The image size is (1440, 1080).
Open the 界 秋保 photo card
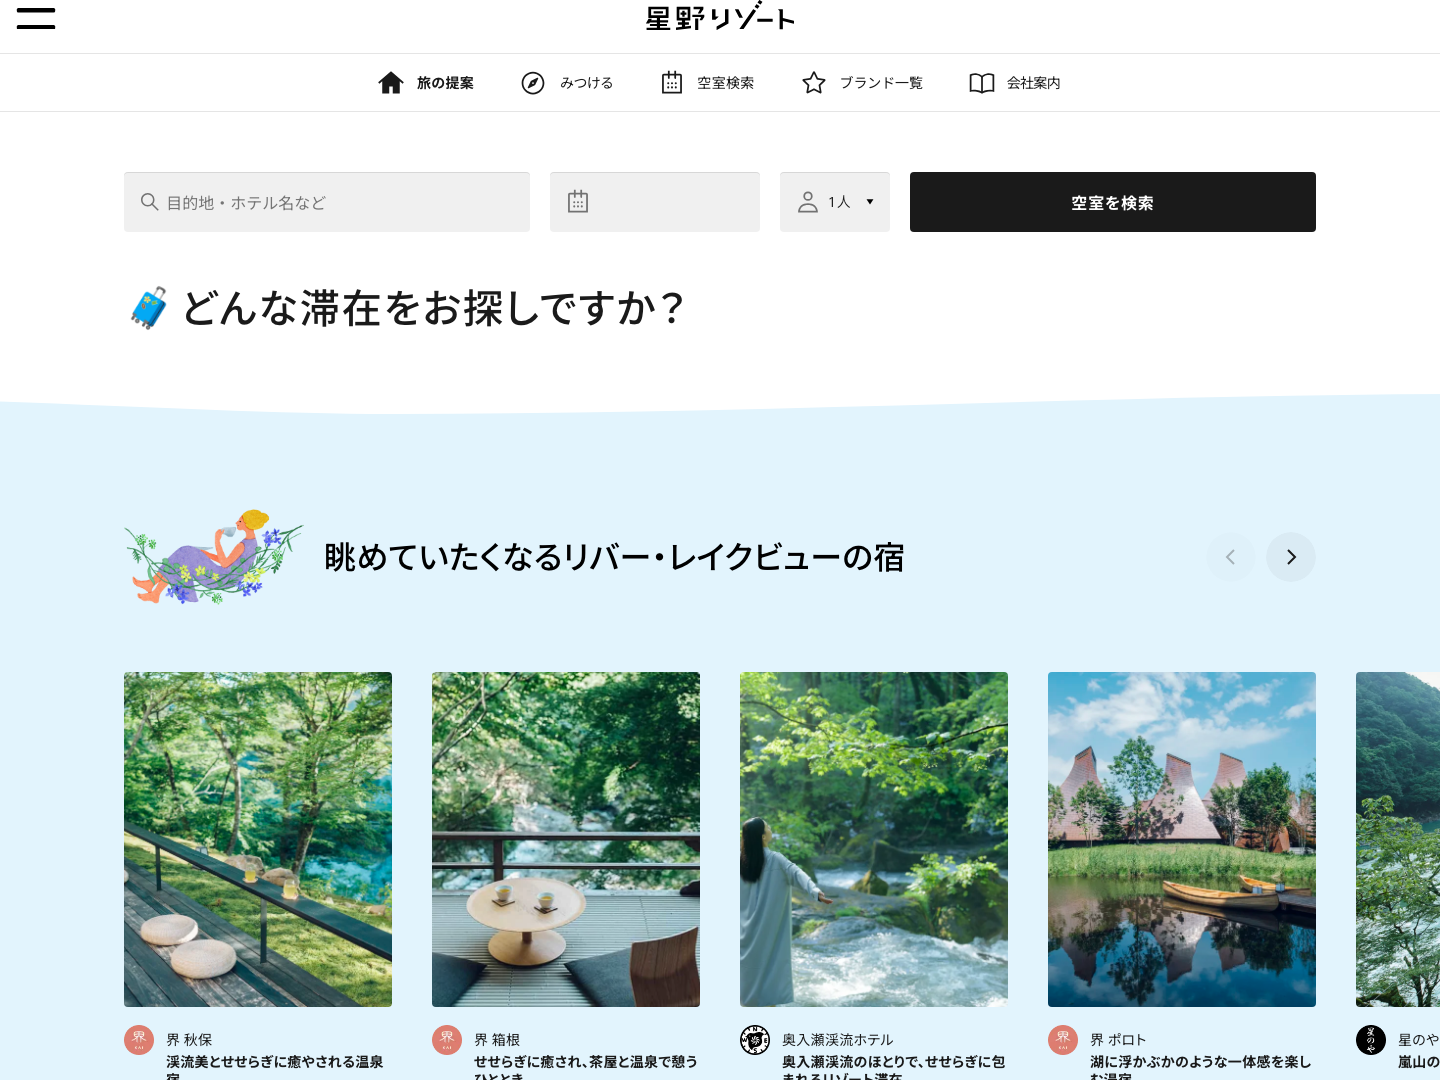pyautogui.click(x=258, y=839)
